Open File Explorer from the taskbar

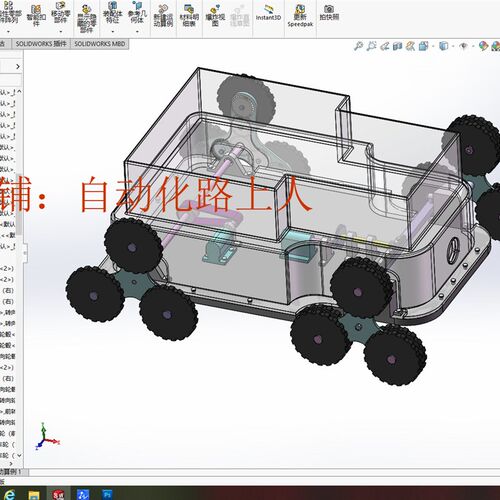(34, 494)
